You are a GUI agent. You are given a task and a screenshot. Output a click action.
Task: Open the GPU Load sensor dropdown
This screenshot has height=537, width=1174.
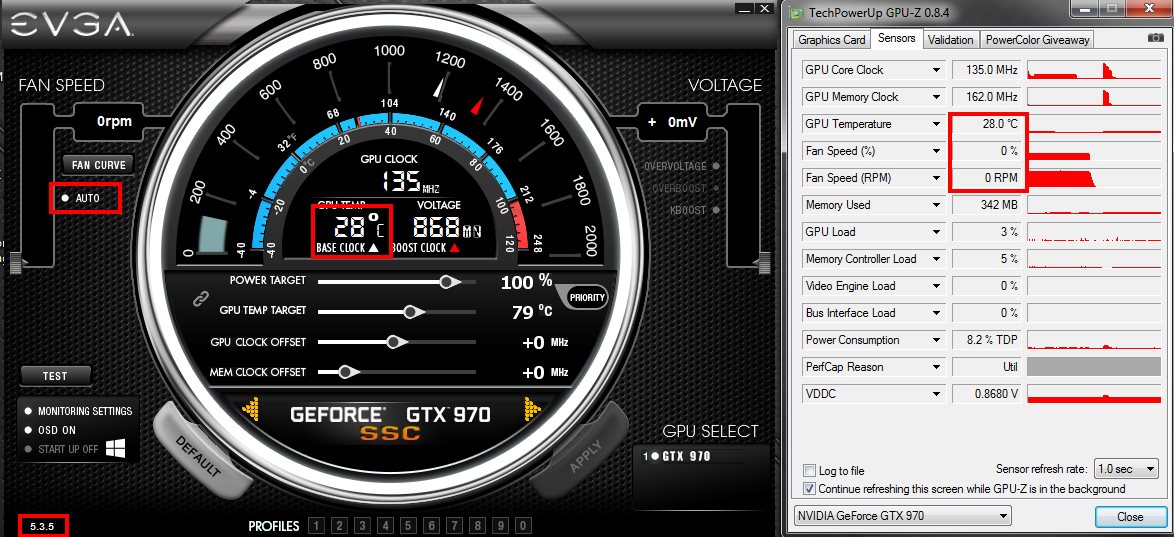[936, 232]
